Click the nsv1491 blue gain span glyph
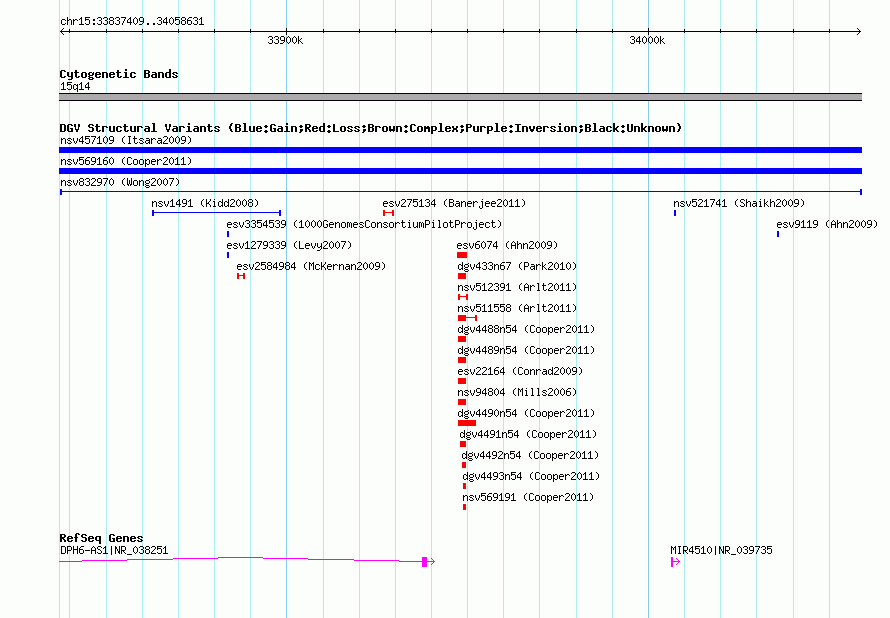The height and width of the screenshot is (618, 890). click(x=217, y=213)
